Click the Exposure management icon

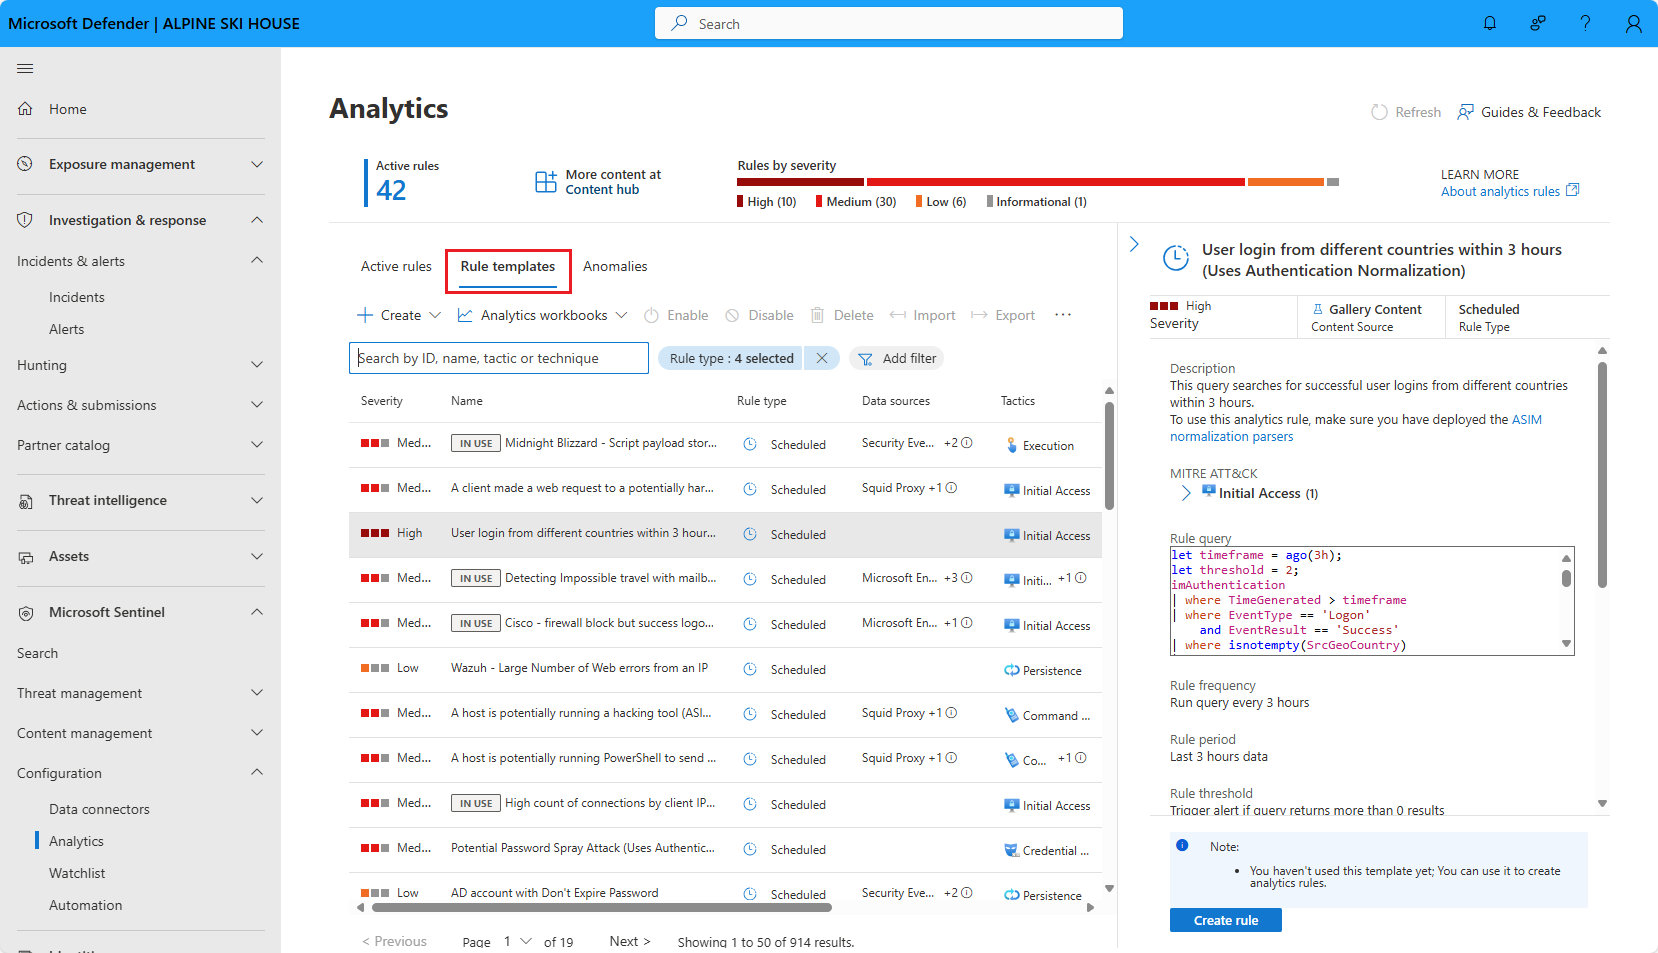(x=25, y=164)
